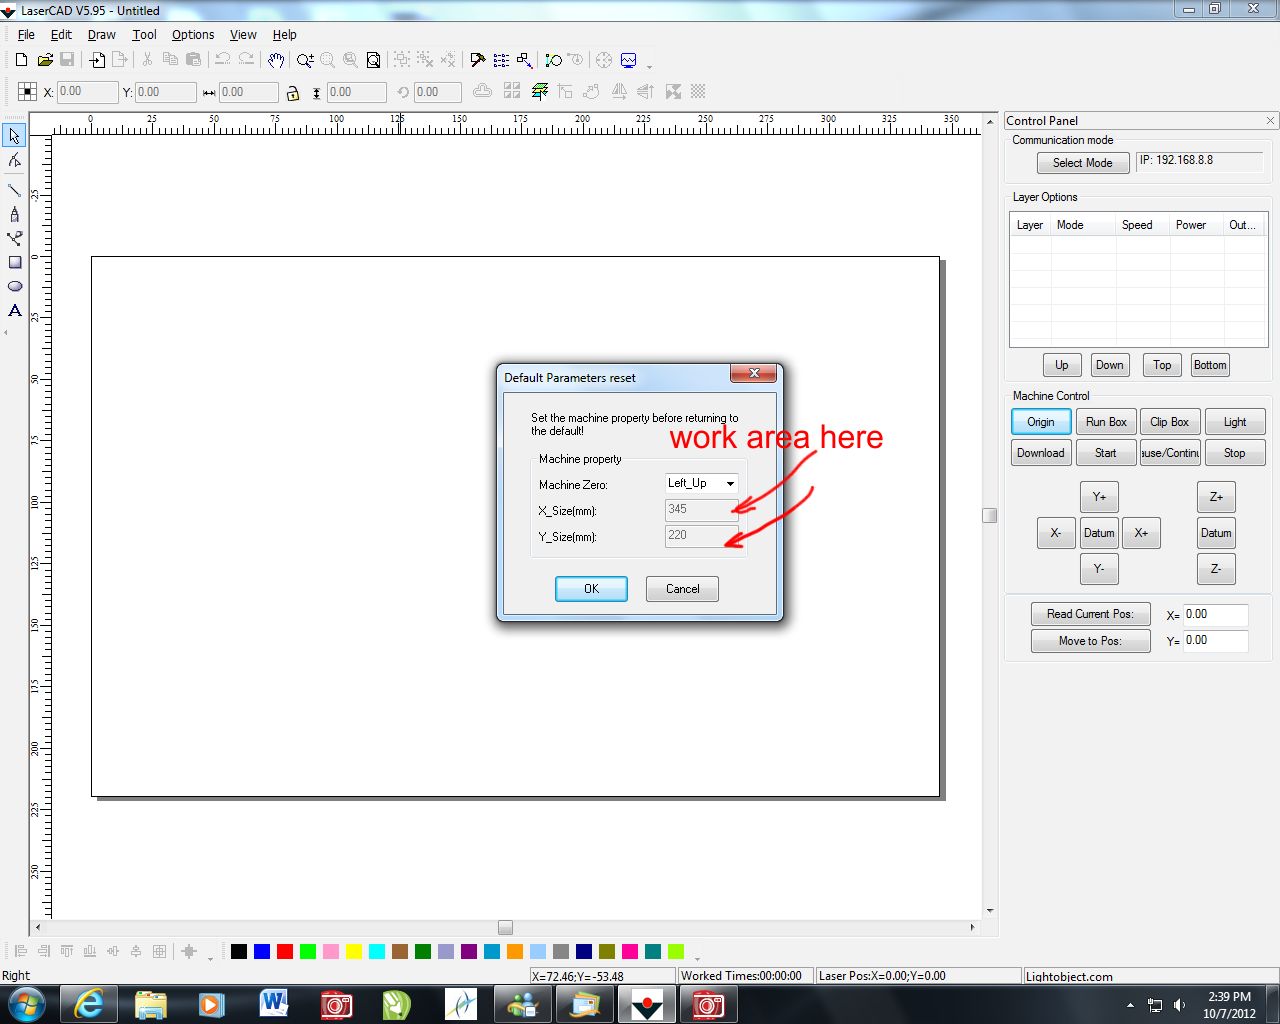Image resolution: width=1280 pixels, height=1024 pixels.
Task: Activate the node edit tool
Action: [15, 160]
